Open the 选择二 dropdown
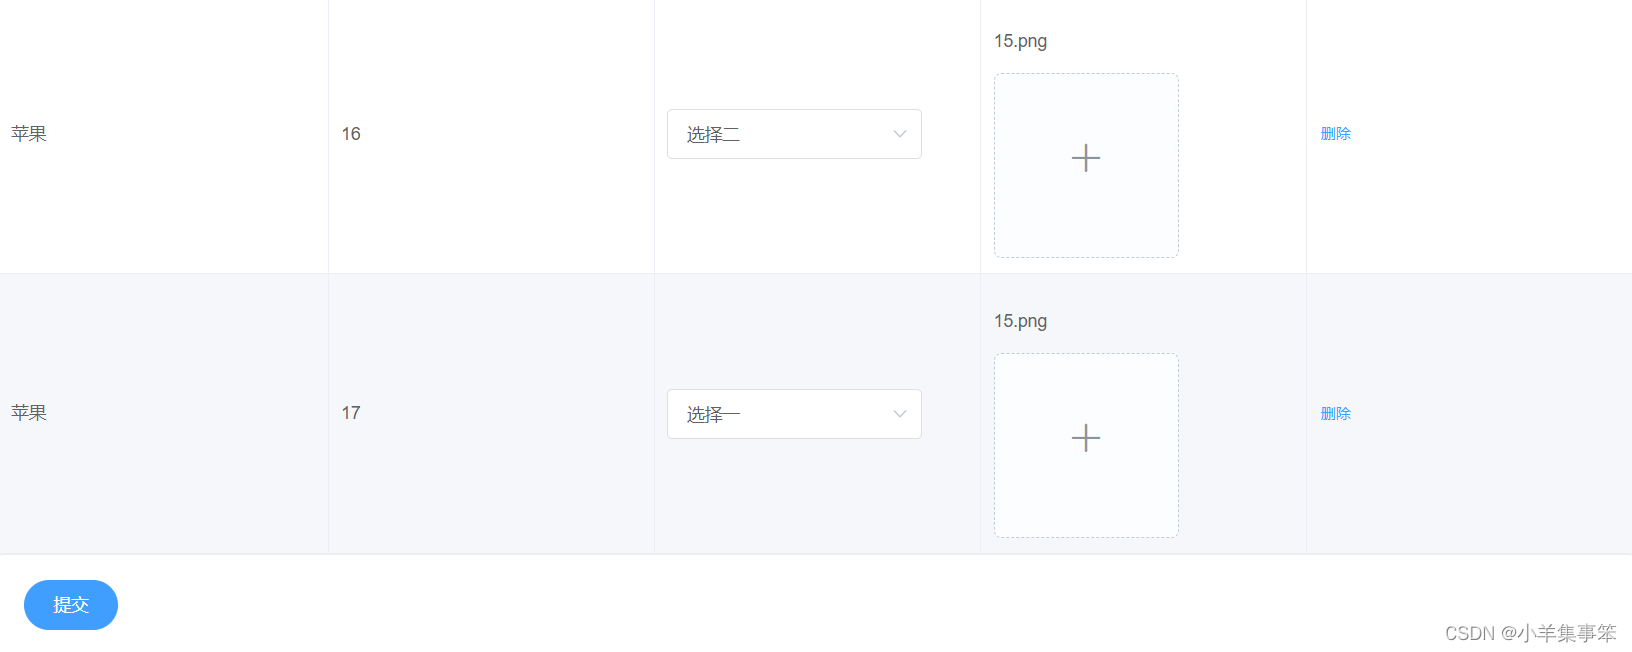 [x=794, y=134]
